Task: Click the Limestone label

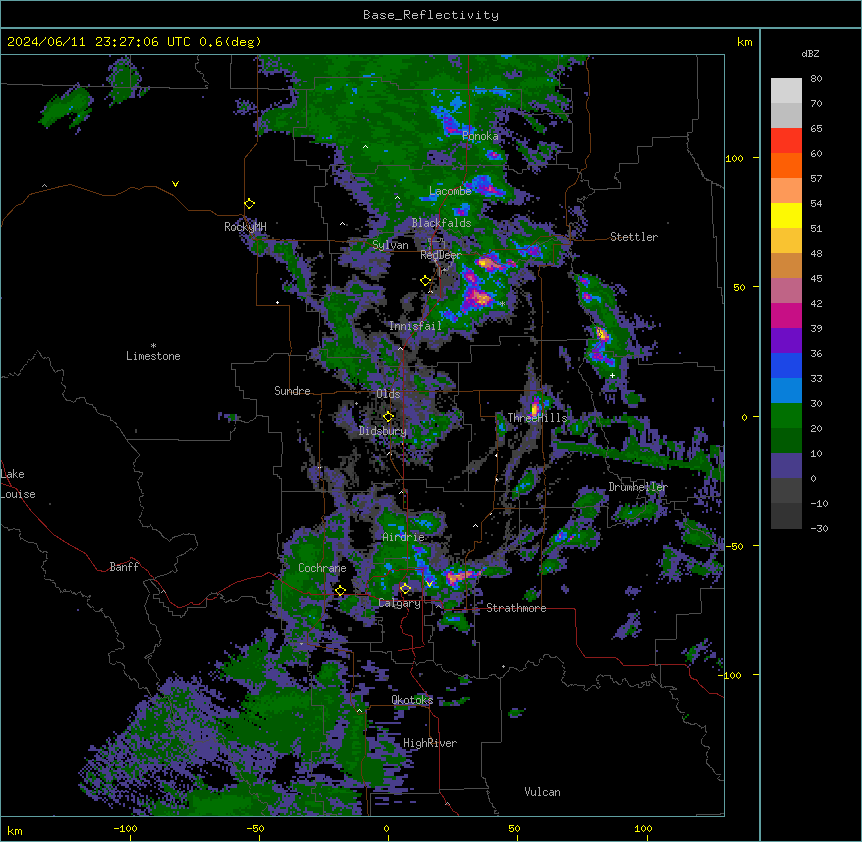Action: point(153,356)
